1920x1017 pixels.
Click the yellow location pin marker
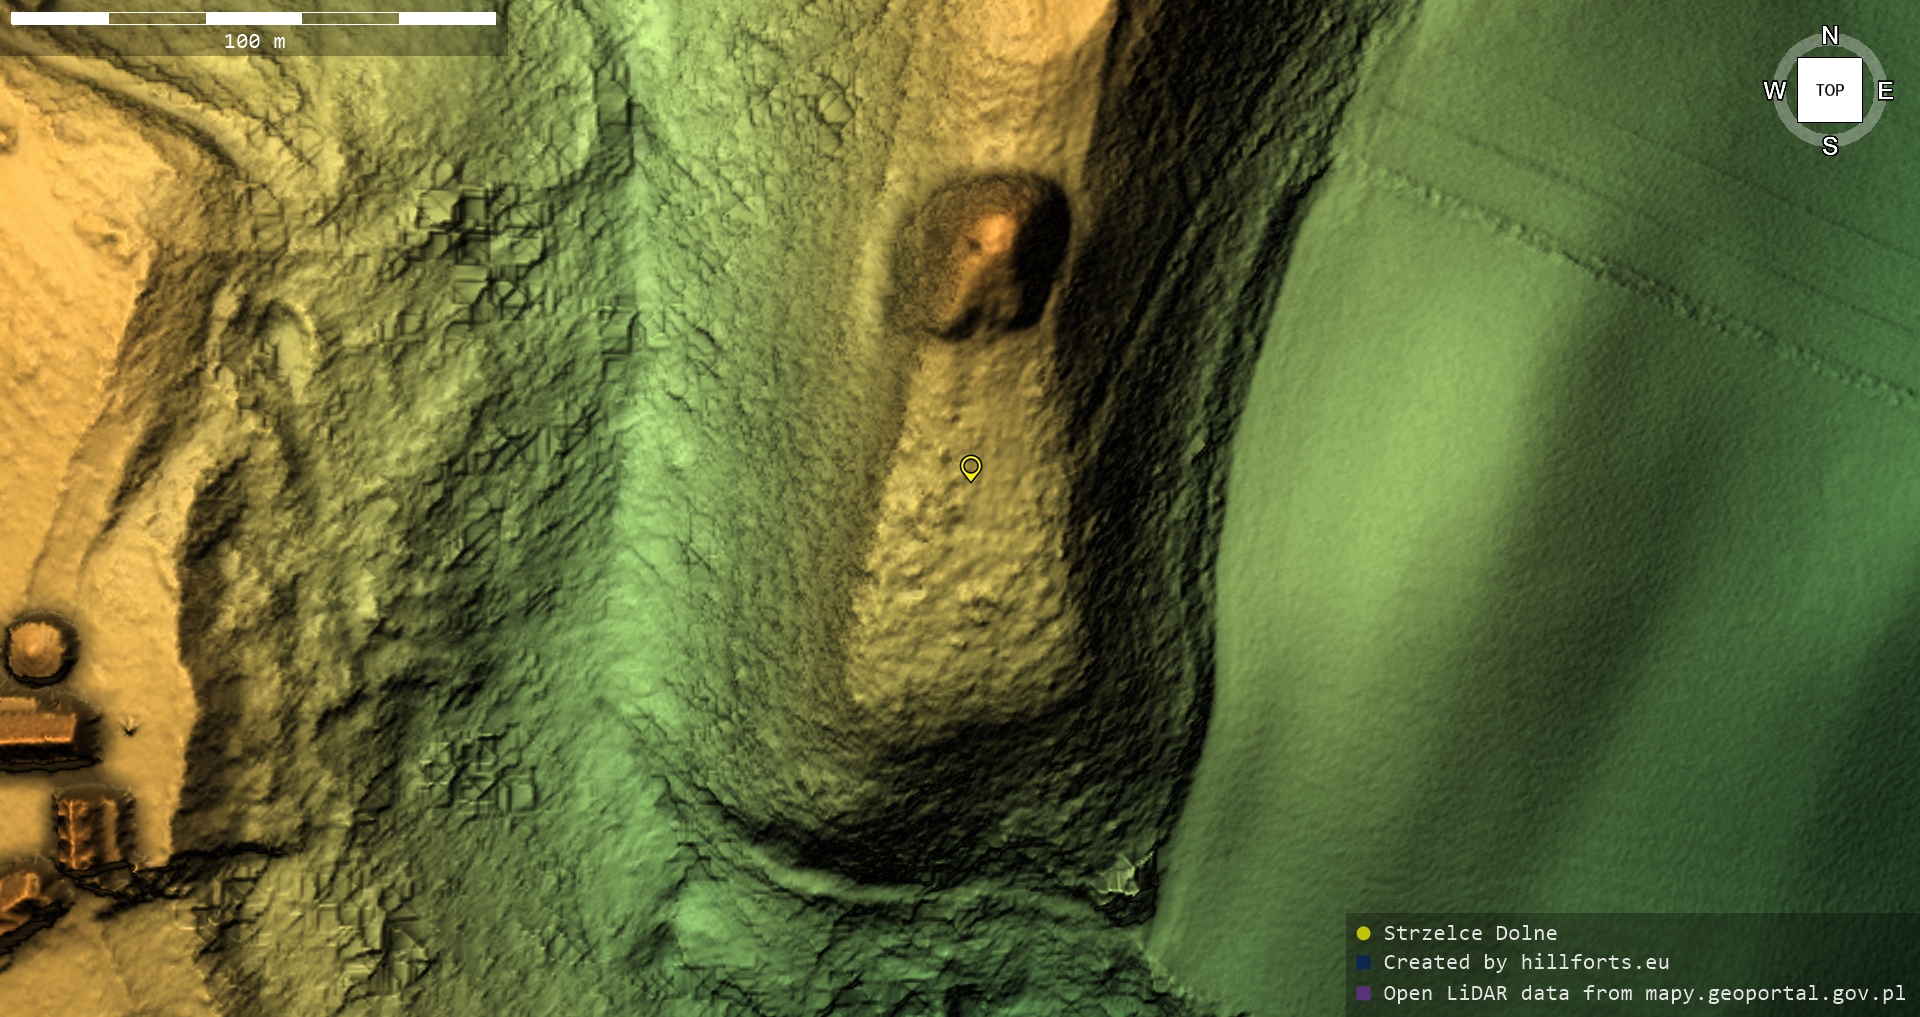tap(970, 467)
